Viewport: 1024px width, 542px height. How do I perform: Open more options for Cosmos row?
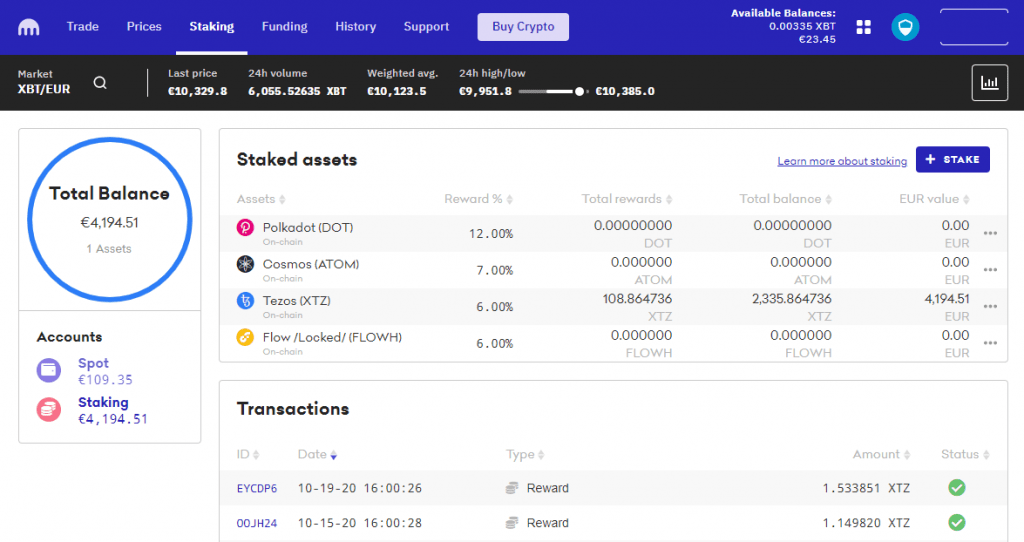click(x=990, y=270)
